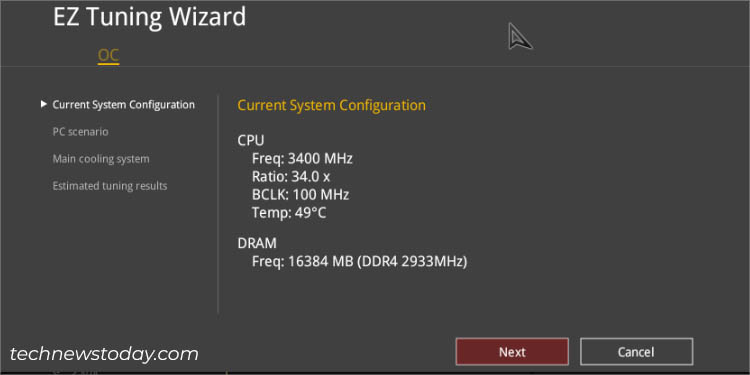Click the BCLK 100 MHz line
The height and width of the screenshot is (375, 750).
[x=300, y=195]
